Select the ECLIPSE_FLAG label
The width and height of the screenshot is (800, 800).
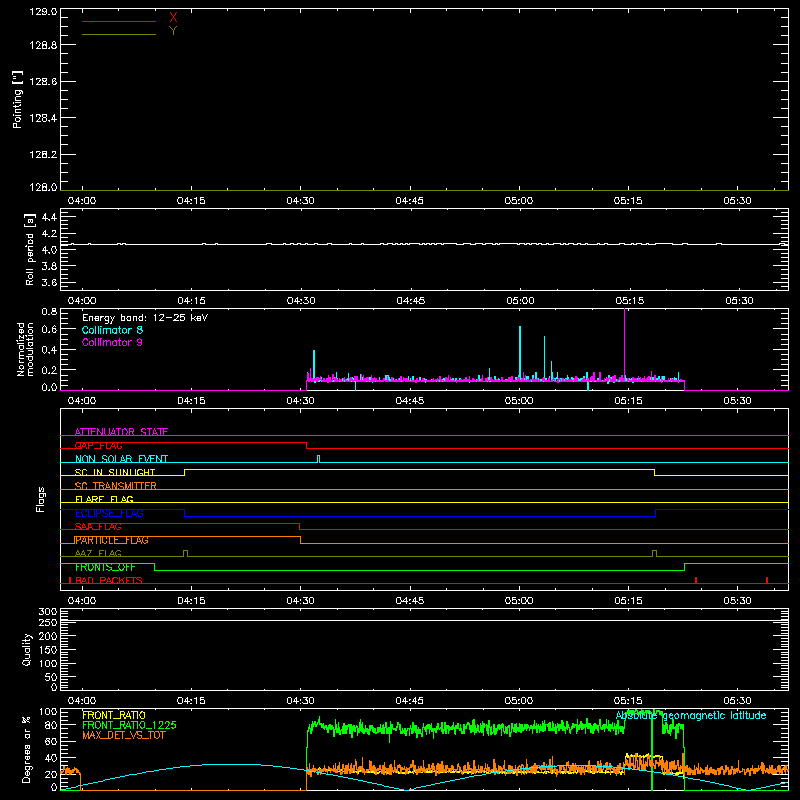click(109, 513)
